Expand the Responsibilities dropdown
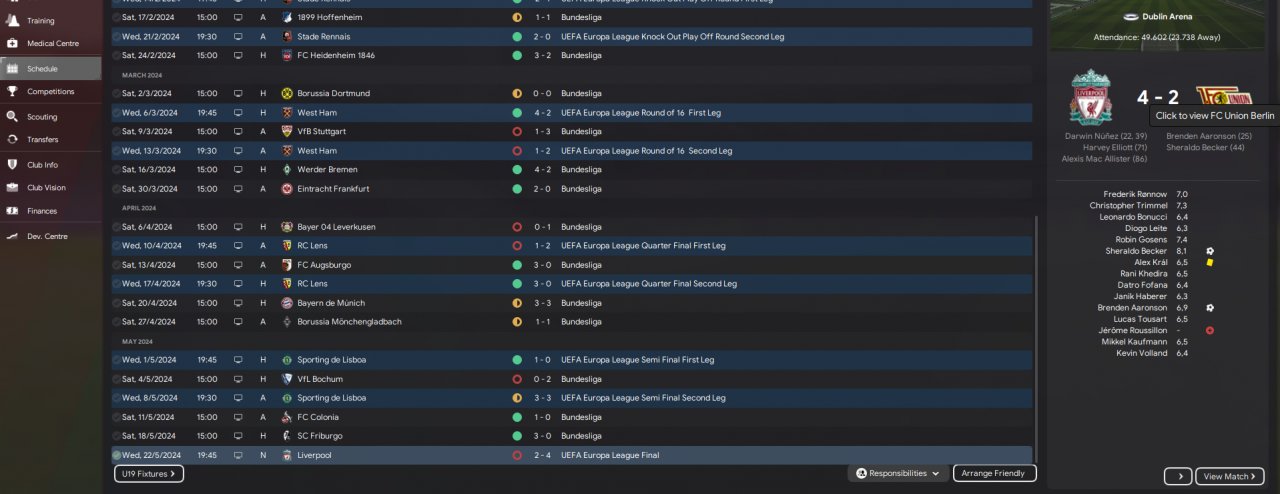Viewport: 1280px width, 494px height. point(897,473)
